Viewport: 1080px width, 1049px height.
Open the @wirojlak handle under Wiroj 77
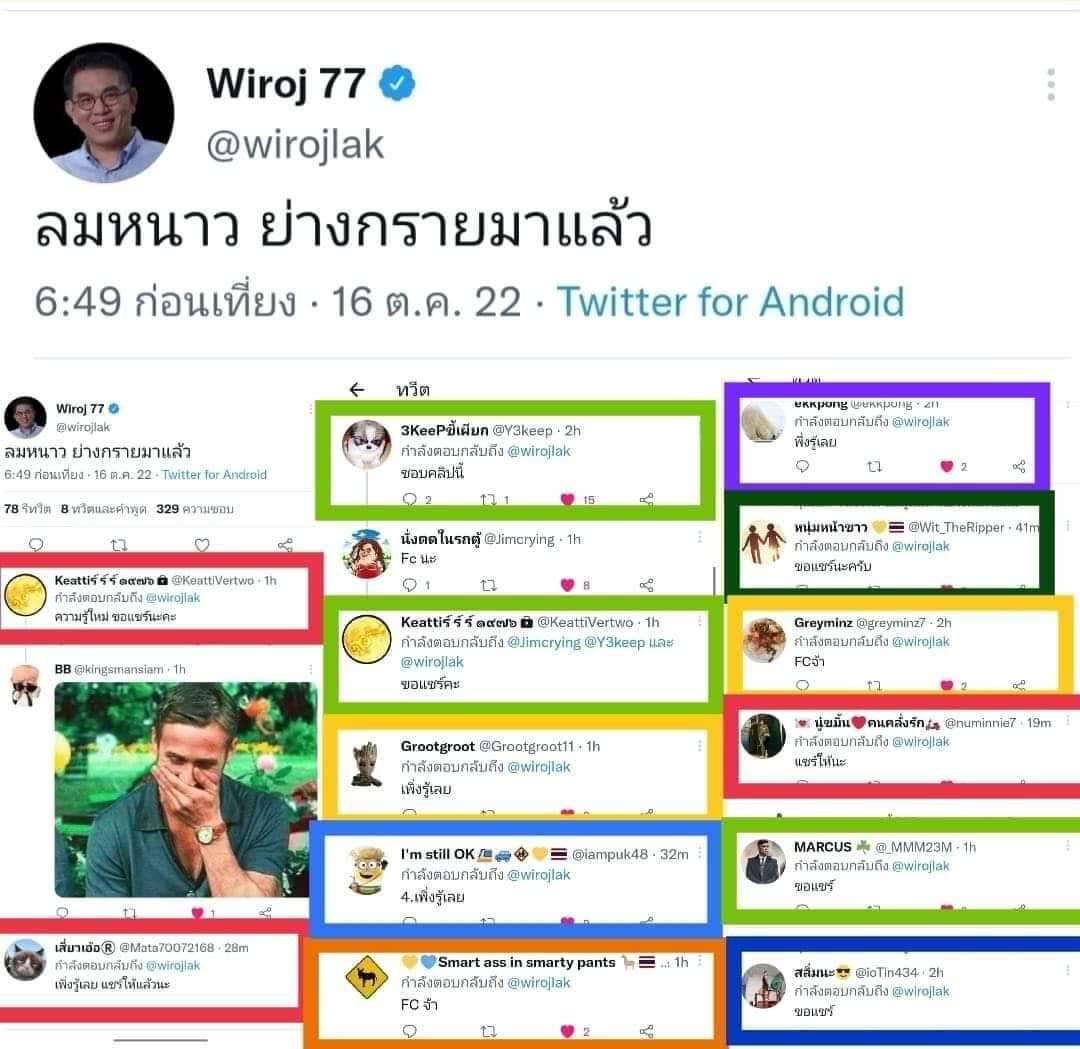(295, 145)
